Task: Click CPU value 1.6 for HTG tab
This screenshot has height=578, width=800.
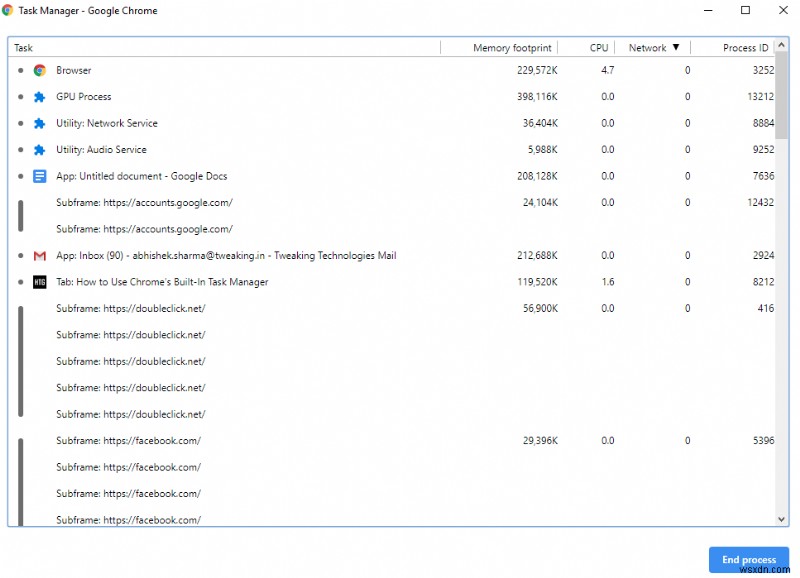Action: click(608, 282)
